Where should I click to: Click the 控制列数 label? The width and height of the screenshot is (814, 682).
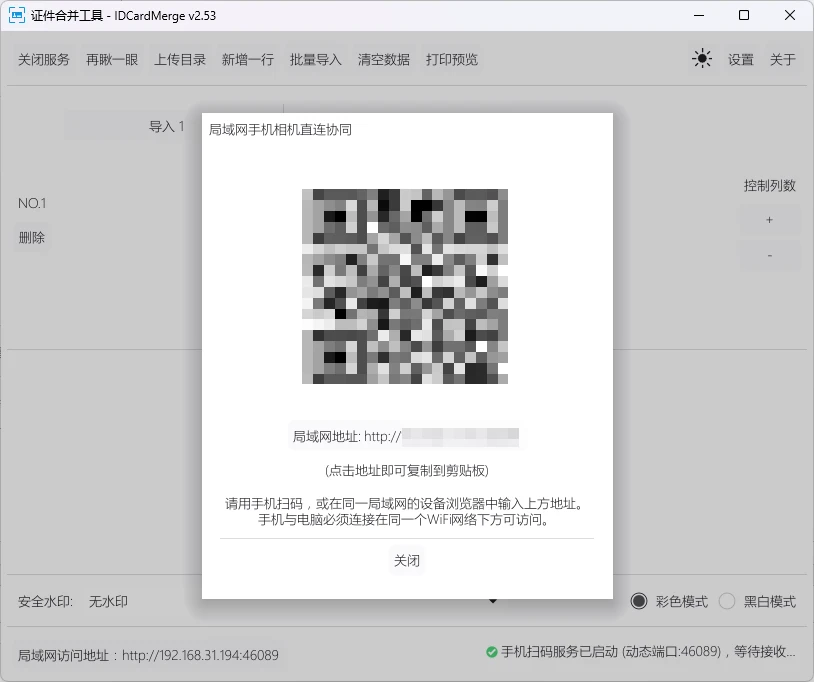click(769, 185)
